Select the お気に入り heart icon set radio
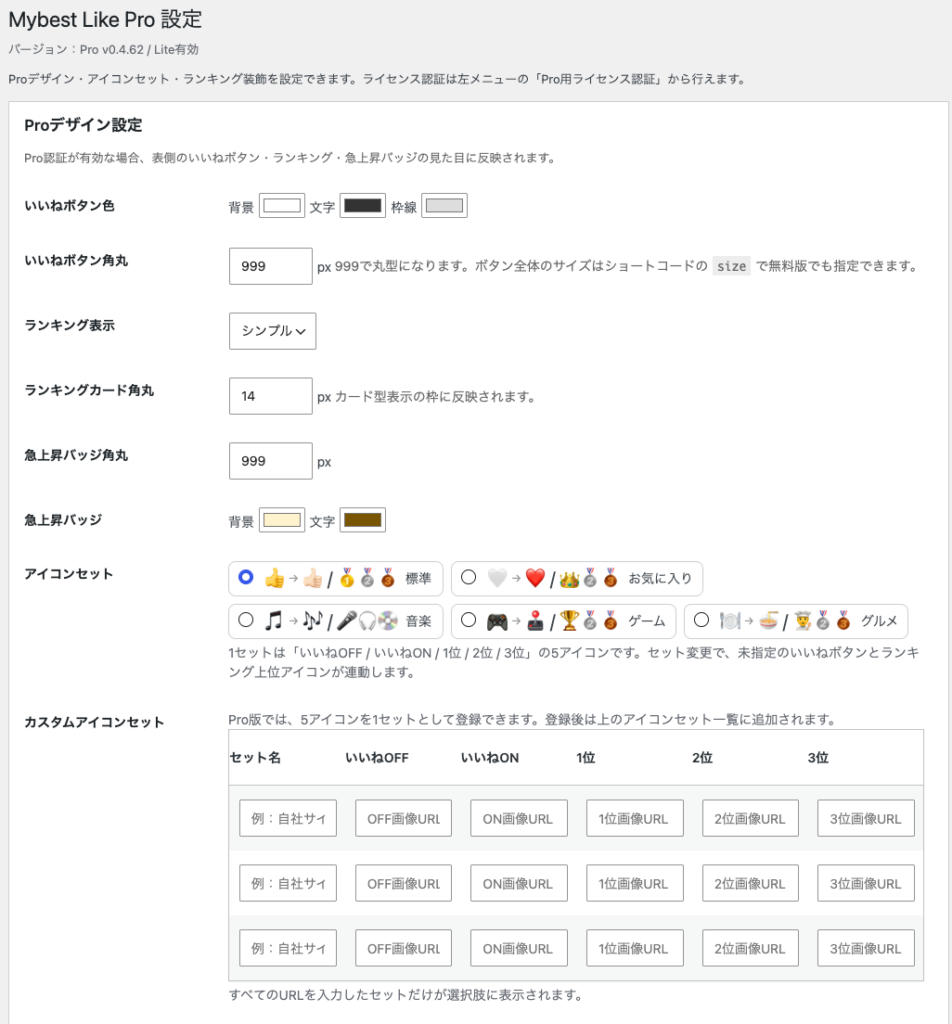Screen dimensions: 952x1024 point(468,577)
